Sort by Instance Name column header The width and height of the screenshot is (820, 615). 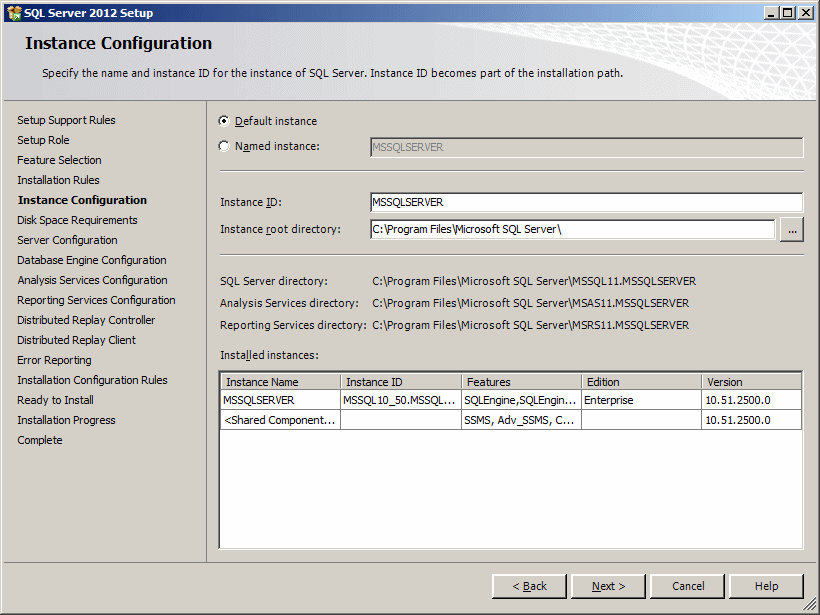click(x=280, y=382)
